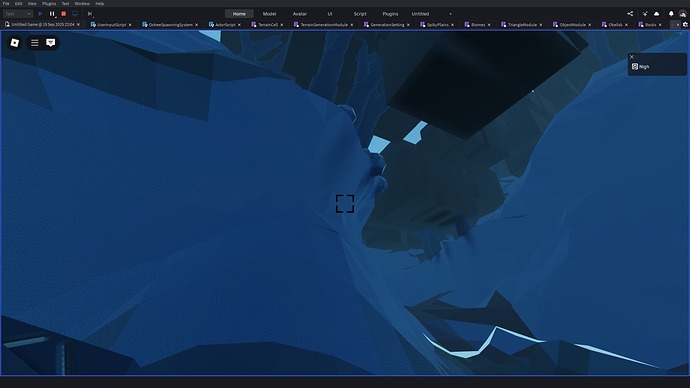The height and width of the screenshot is (388, 690).
Task: Close the TerrainCell tab
Action: pyautogui.click(x=282, y=25)
